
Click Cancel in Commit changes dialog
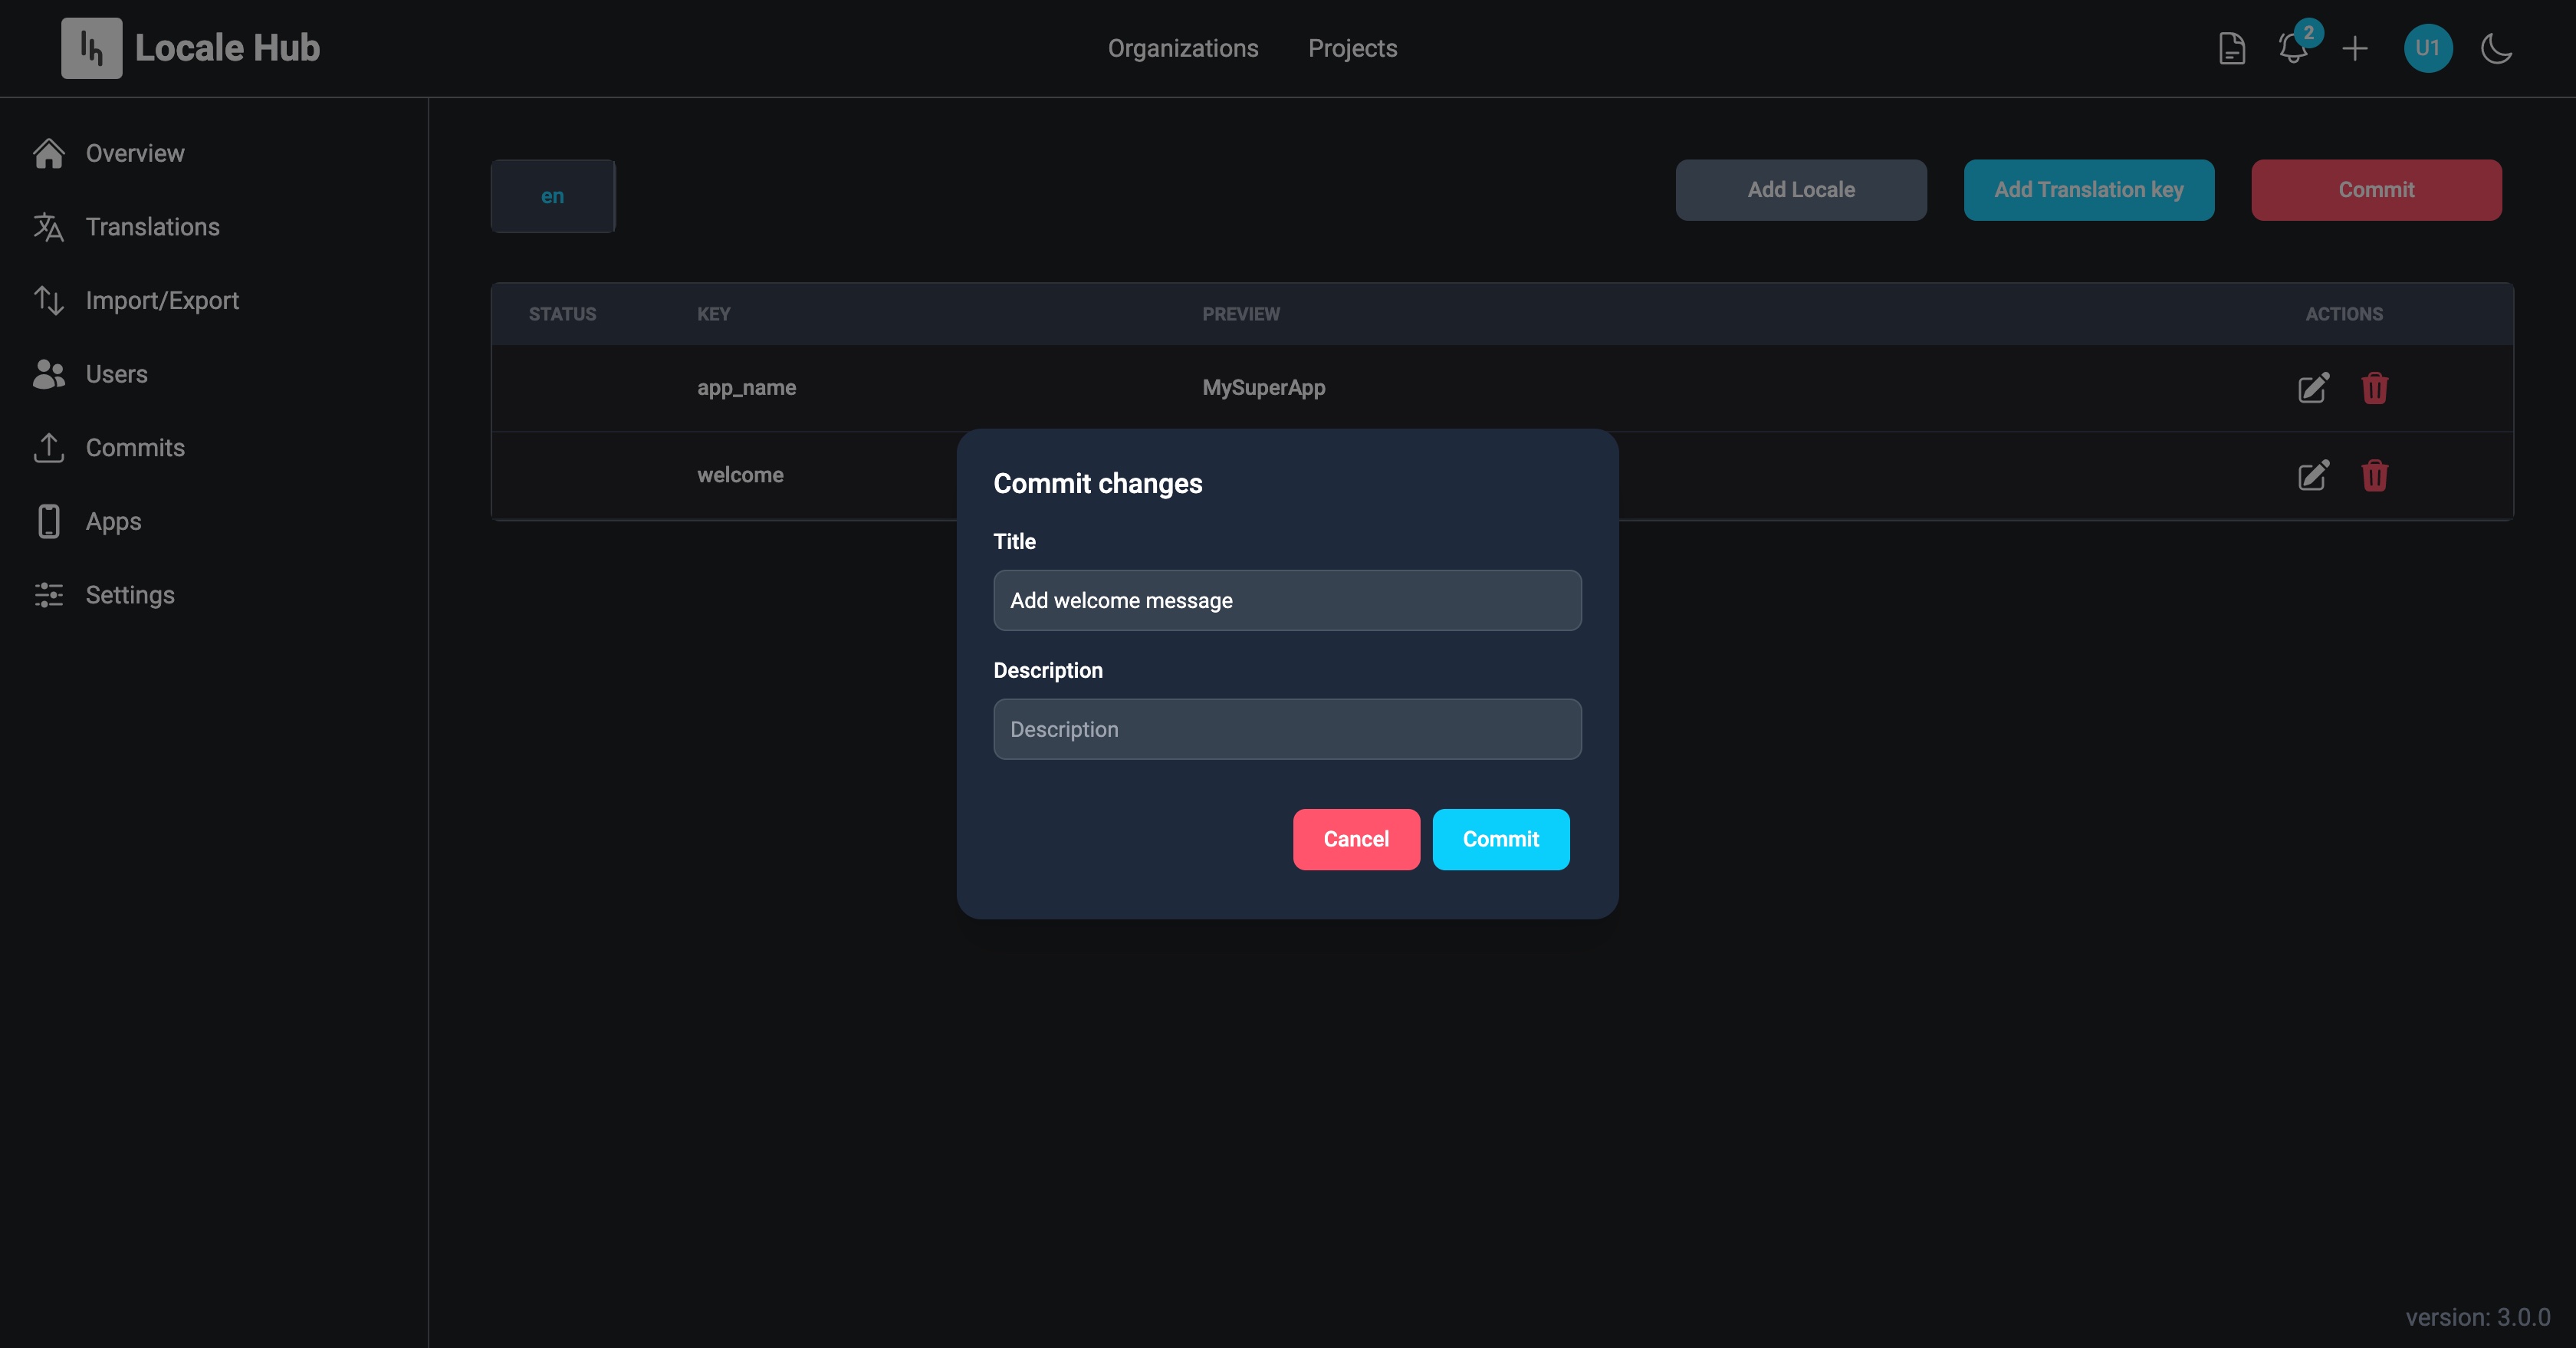tap(1356, 839)
